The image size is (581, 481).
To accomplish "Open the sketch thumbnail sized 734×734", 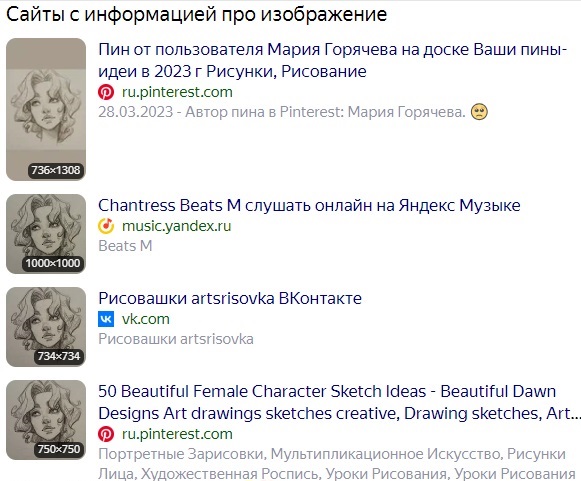I will pyautogui.click(x=46, y=327).
